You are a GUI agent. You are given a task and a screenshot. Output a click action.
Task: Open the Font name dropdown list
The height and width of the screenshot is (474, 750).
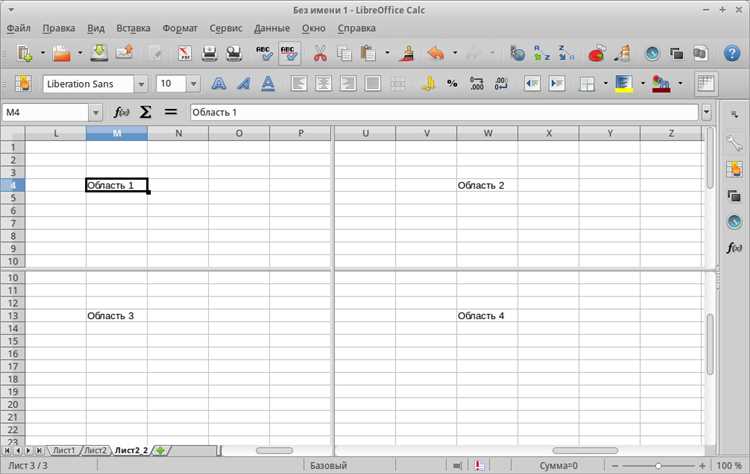click(141, 84)
